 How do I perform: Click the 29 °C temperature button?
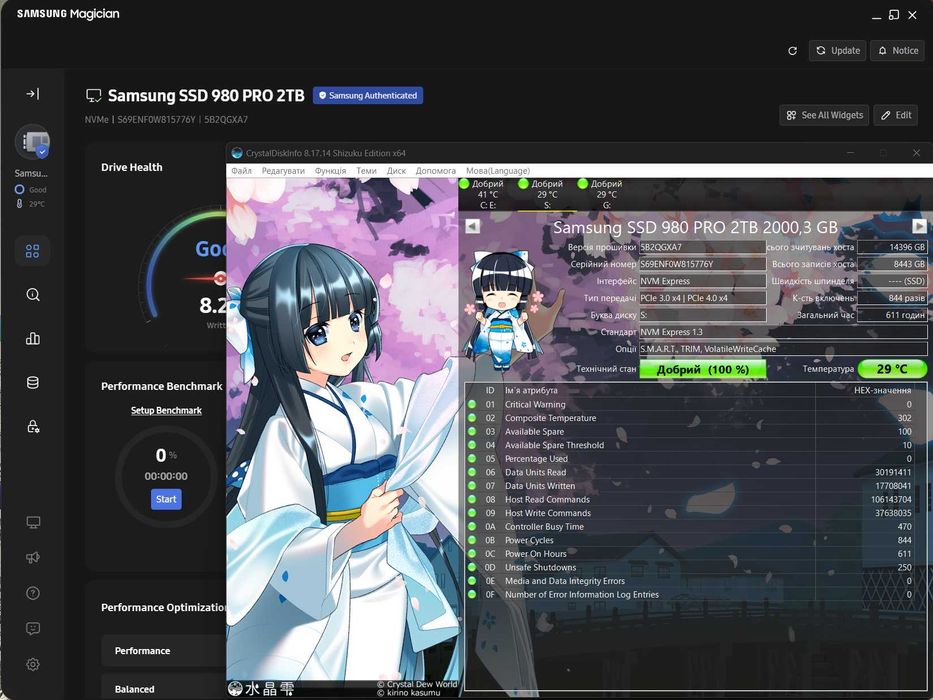[x=893, y=369]
